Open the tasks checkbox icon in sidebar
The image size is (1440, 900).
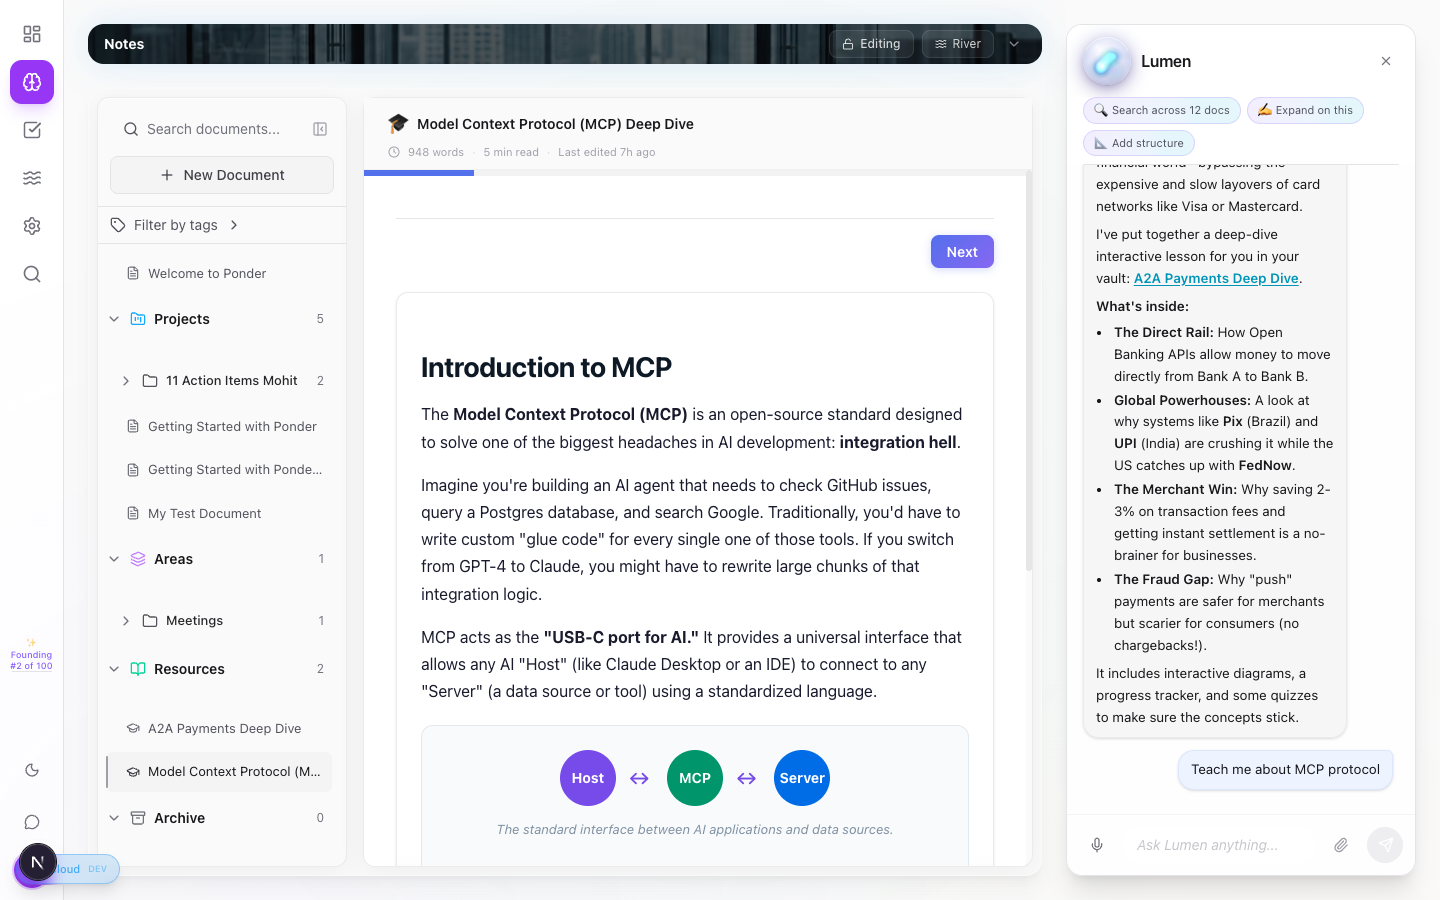pos(32,130)
